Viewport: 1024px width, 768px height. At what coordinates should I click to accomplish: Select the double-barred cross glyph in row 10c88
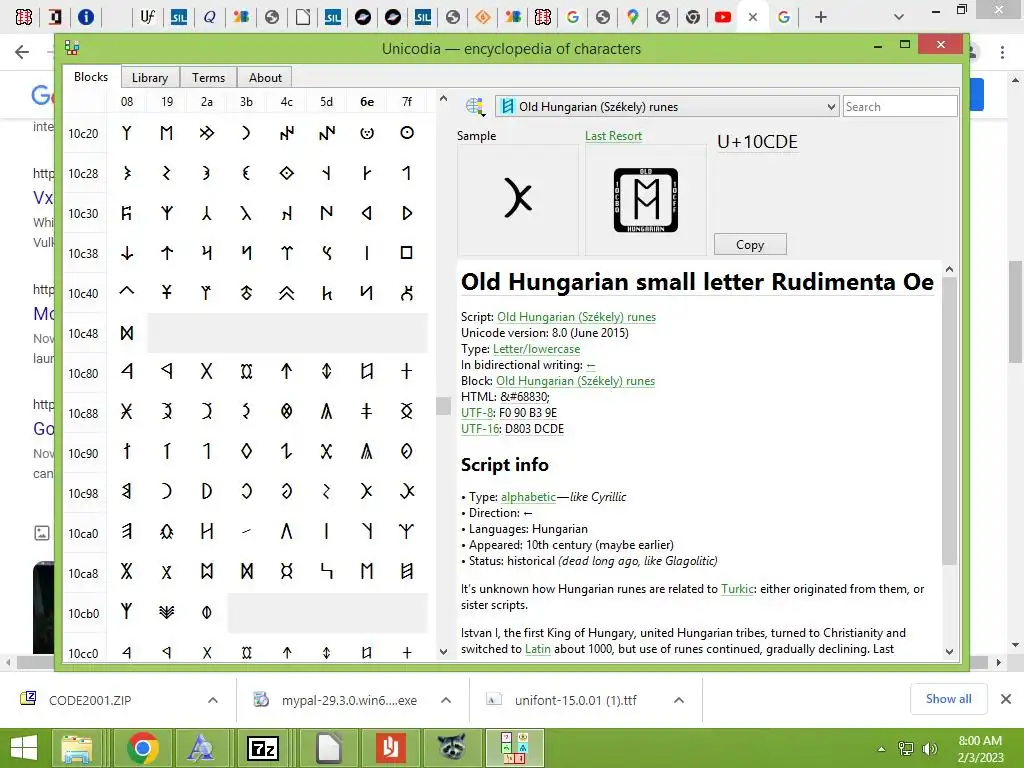367,411
